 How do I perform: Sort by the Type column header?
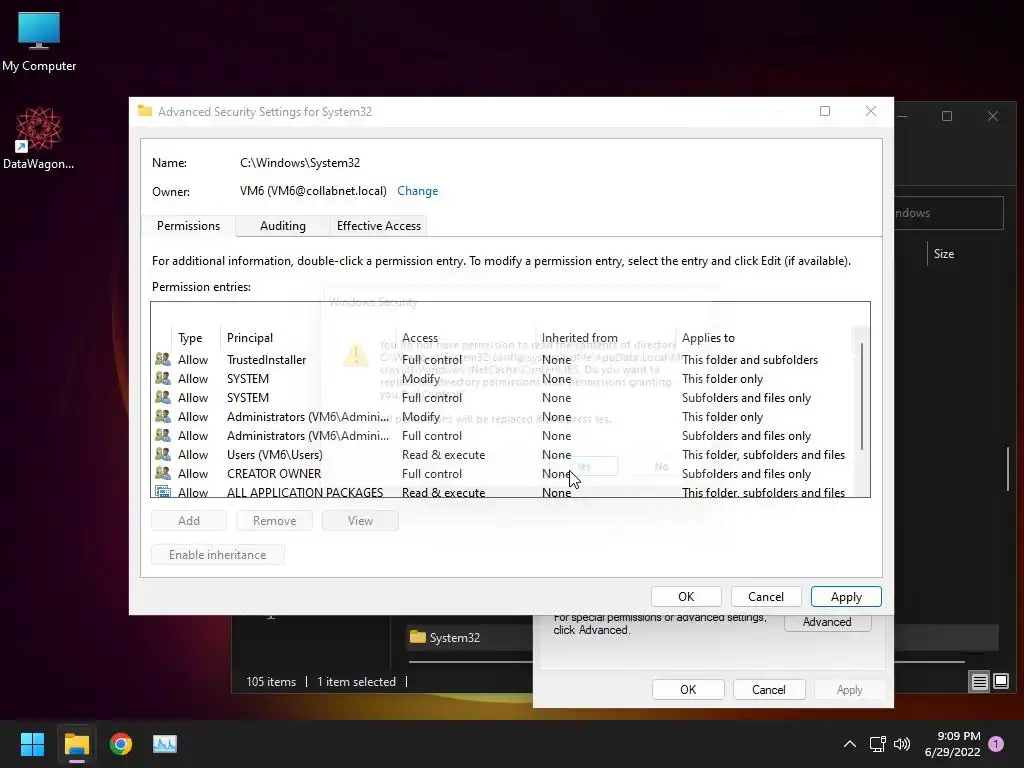click(x=190, y=338)
